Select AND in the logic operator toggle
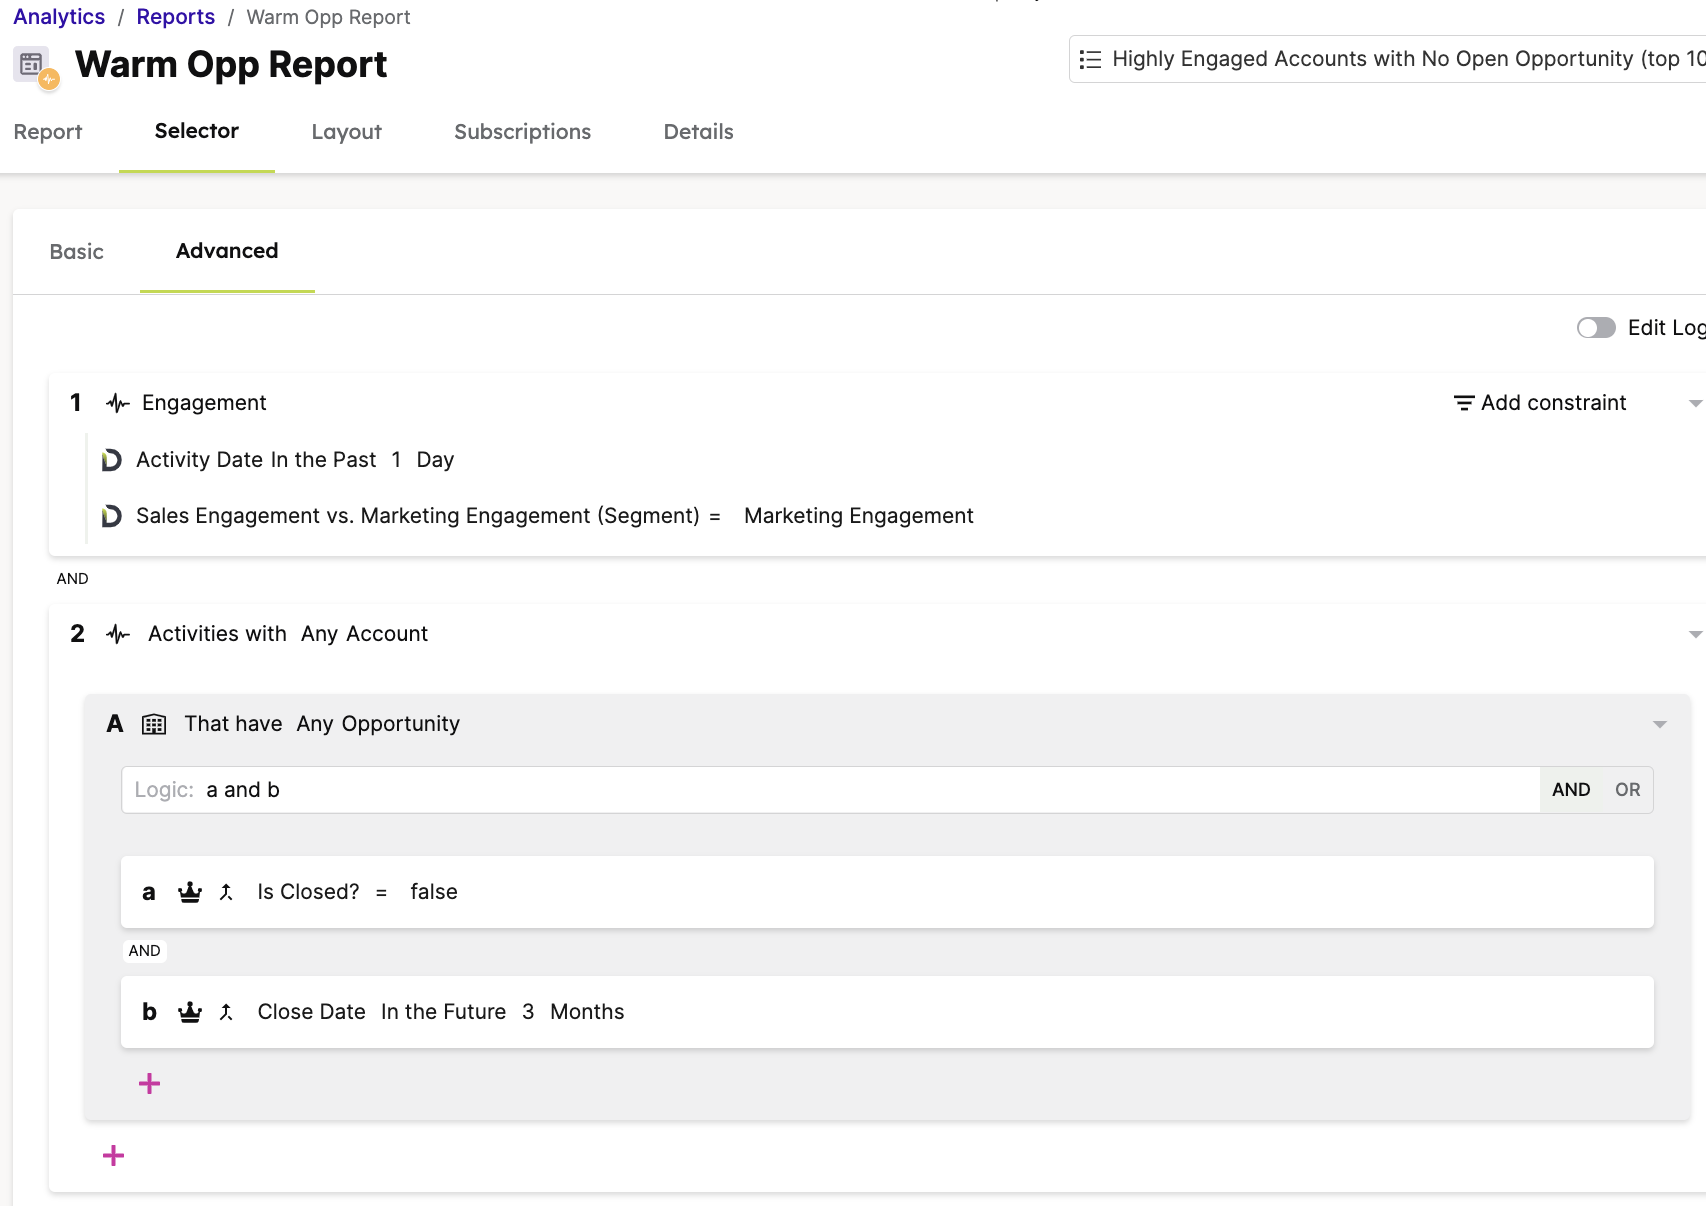The image size is (1706, 1206). click(x=1571, y=790)
